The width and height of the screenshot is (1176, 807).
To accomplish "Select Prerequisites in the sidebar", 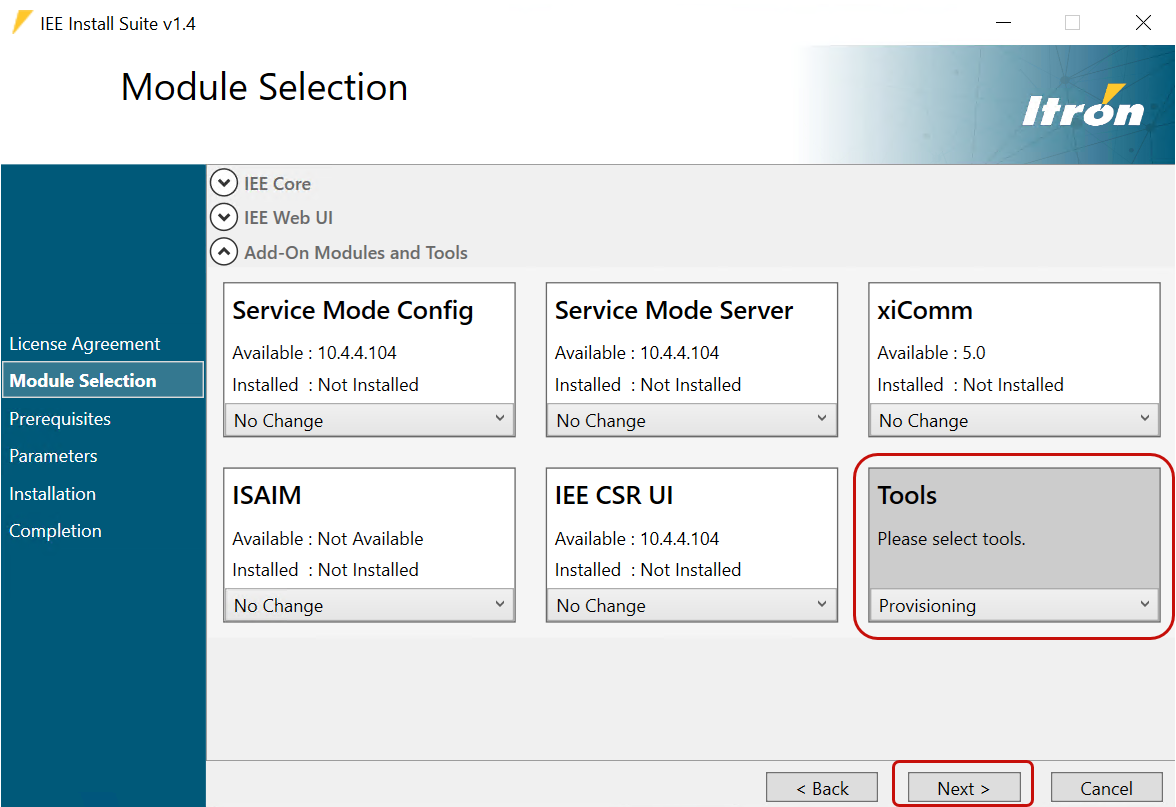I will click(x=61, y=418).
